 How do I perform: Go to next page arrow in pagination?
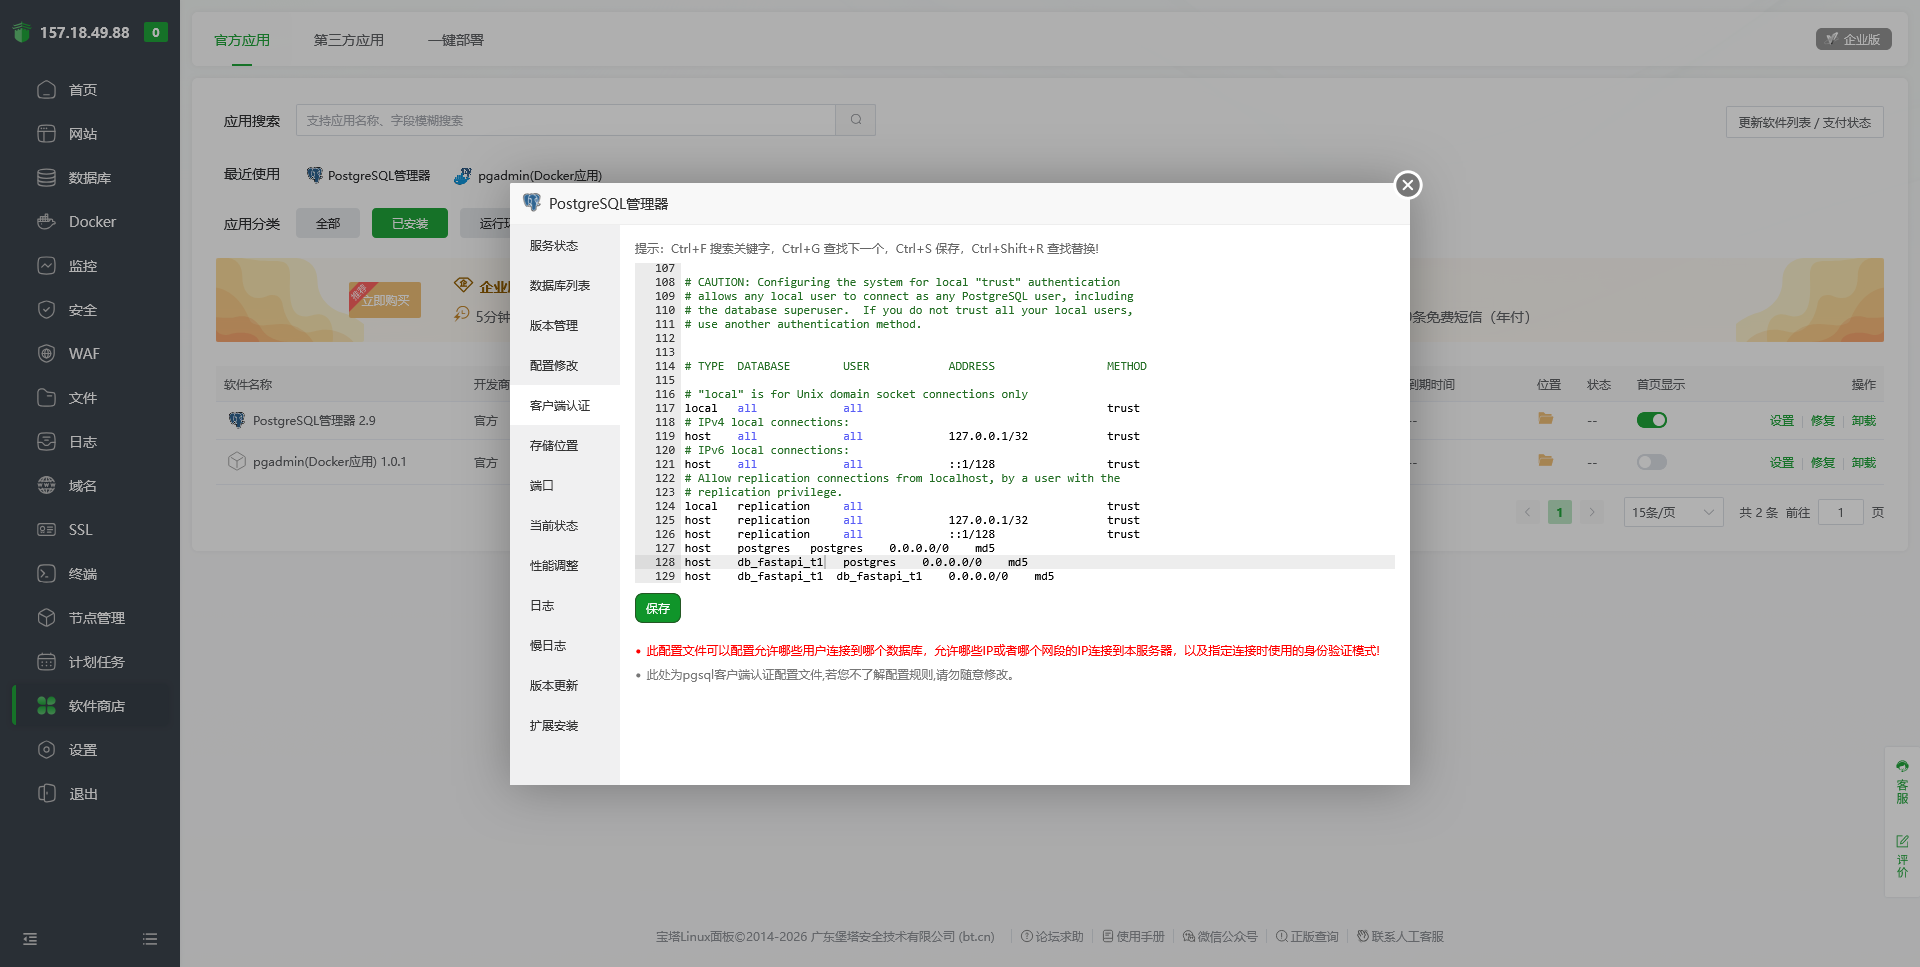1592,513
